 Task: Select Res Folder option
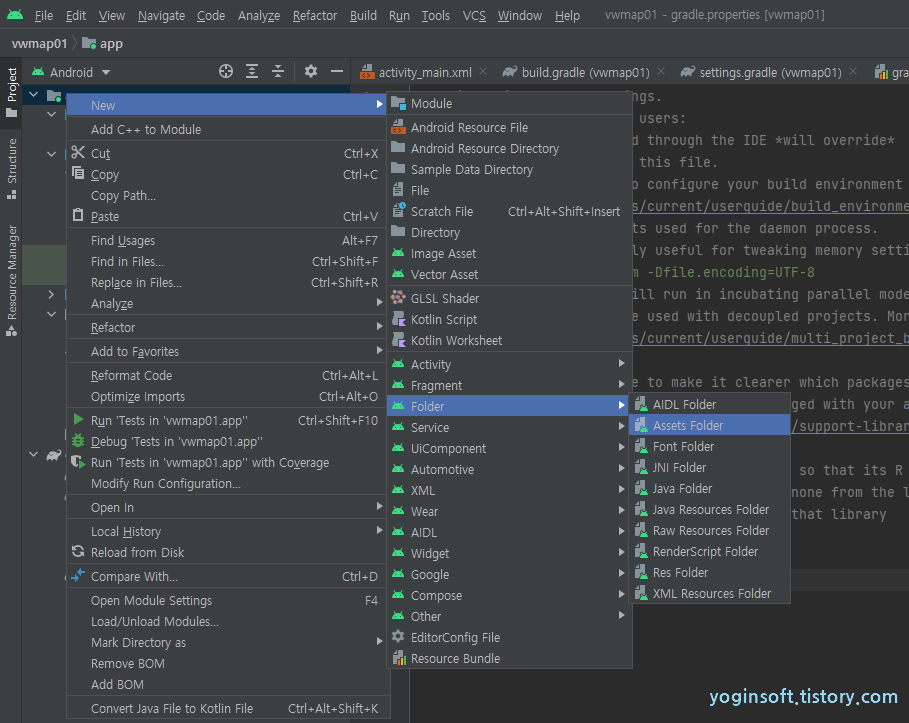pos(709,572)
